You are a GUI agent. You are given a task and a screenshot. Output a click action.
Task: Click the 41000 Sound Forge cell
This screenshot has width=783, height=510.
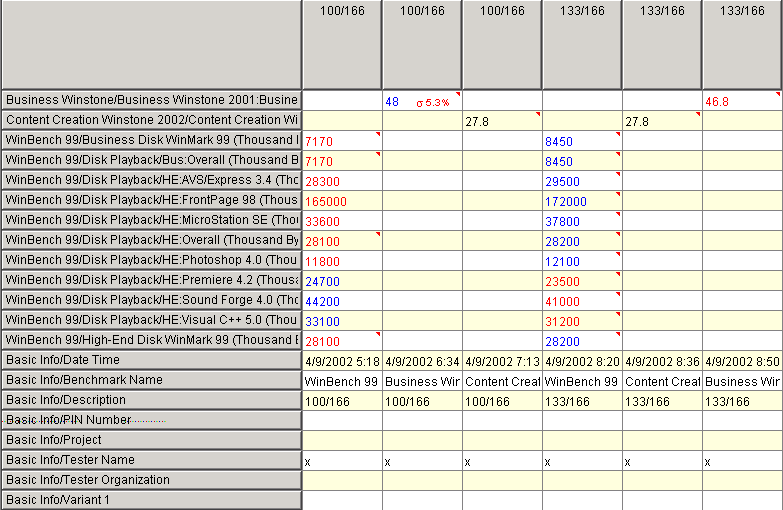click(x=582, y=301)
